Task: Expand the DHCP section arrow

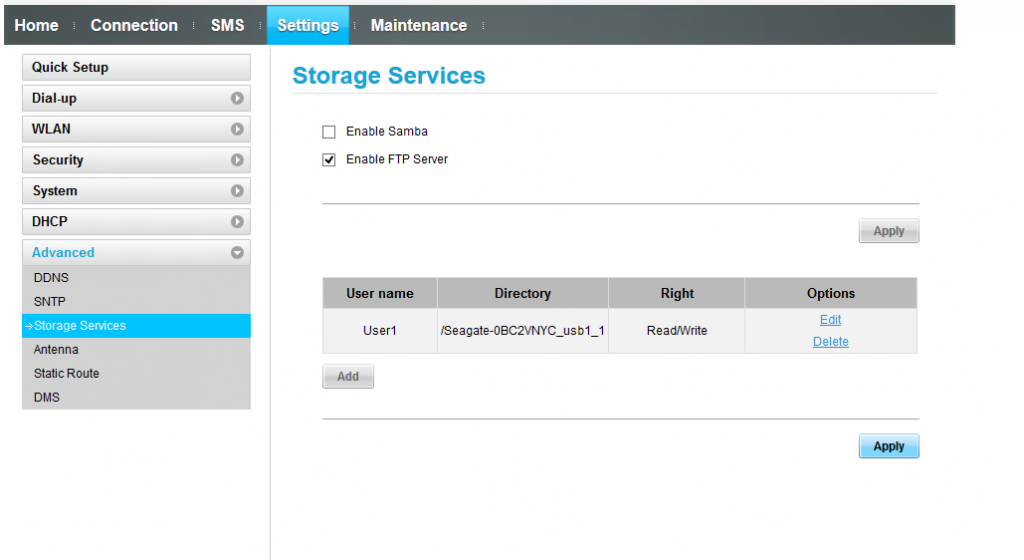Action: (237, 222)
